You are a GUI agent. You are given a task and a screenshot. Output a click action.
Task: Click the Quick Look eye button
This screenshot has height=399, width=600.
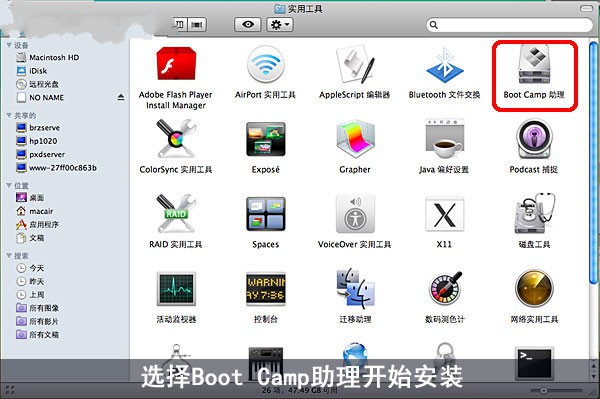[x=248, y=25]
